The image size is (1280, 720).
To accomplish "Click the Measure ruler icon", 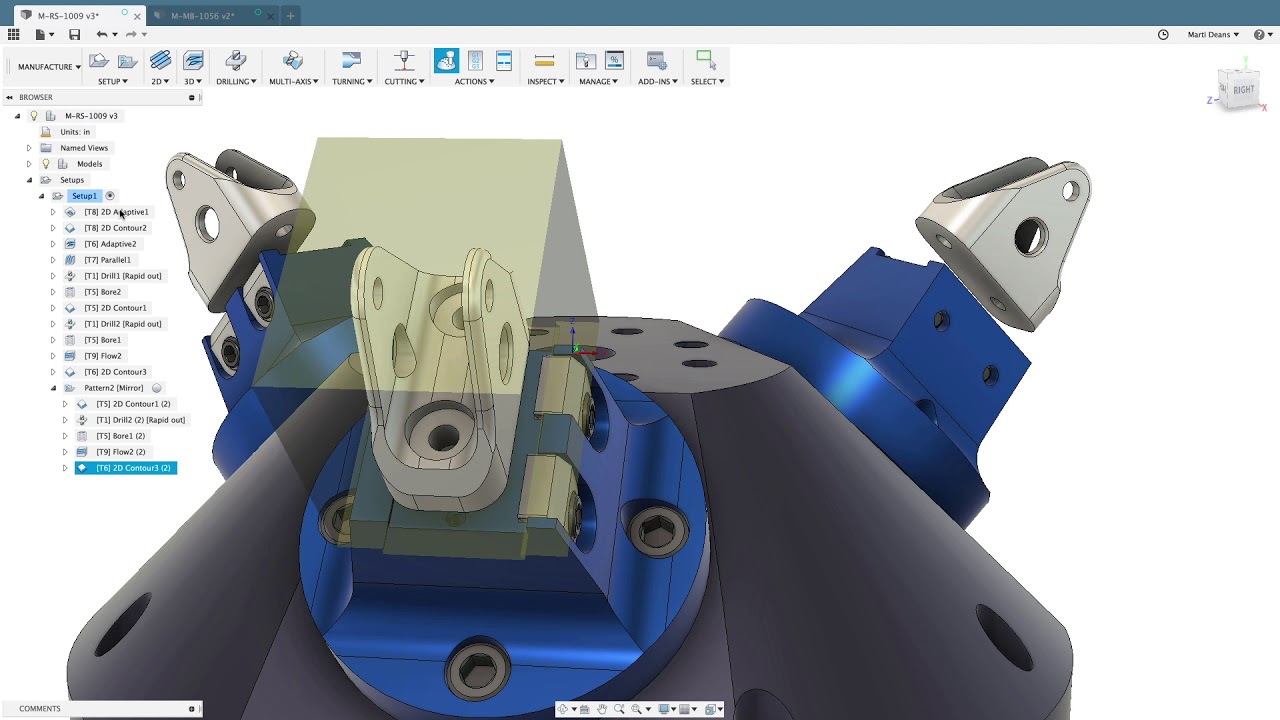I will [544, 61].
